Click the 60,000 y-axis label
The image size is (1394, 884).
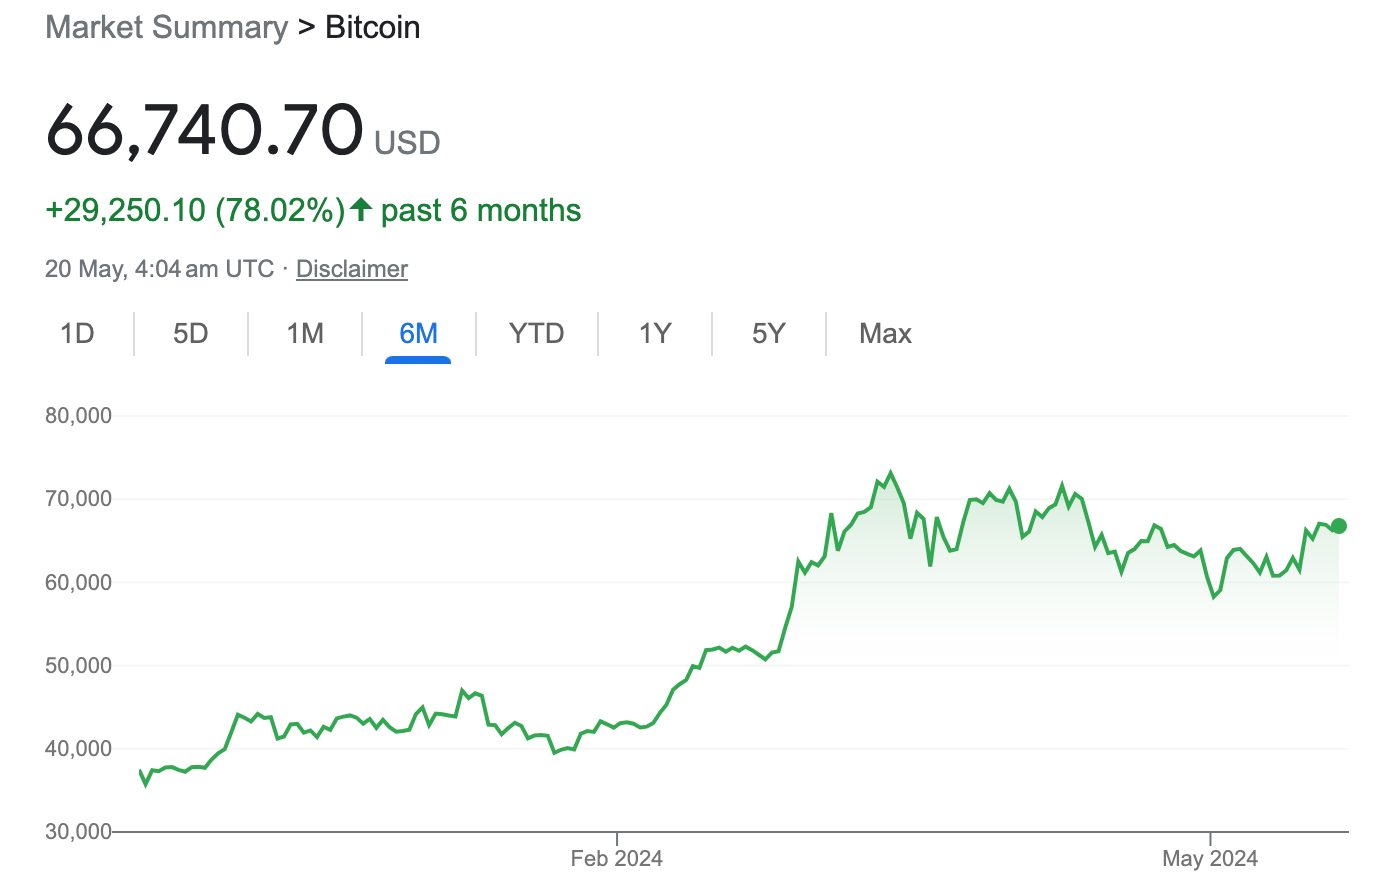(79, 582)
